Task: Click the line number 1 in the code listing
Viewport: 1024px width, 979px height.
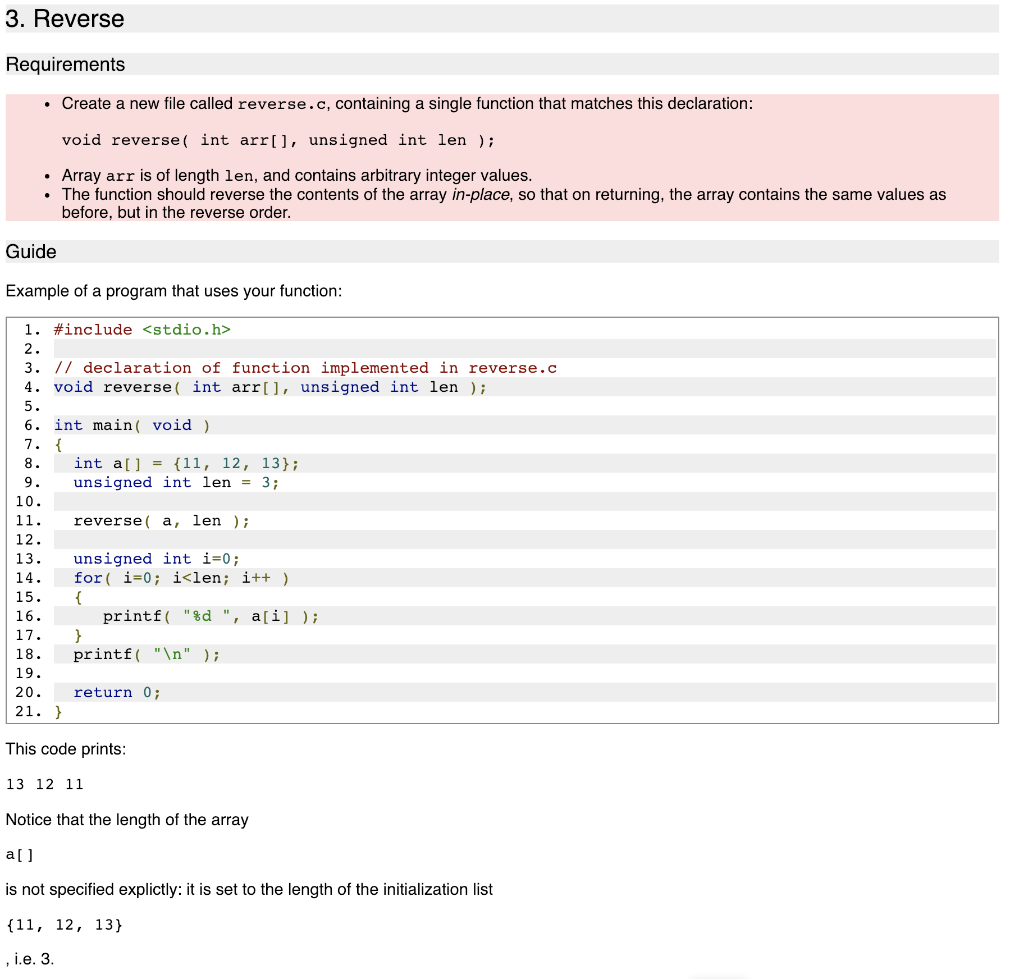Action: [x=28, y=329]
